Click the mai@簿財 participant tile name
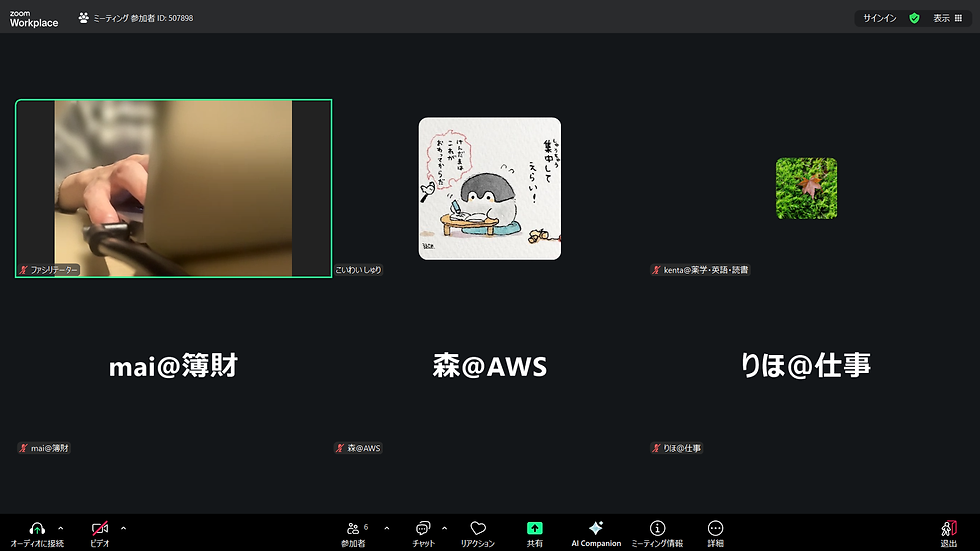980x551 pixels. (x=173, y=366)
